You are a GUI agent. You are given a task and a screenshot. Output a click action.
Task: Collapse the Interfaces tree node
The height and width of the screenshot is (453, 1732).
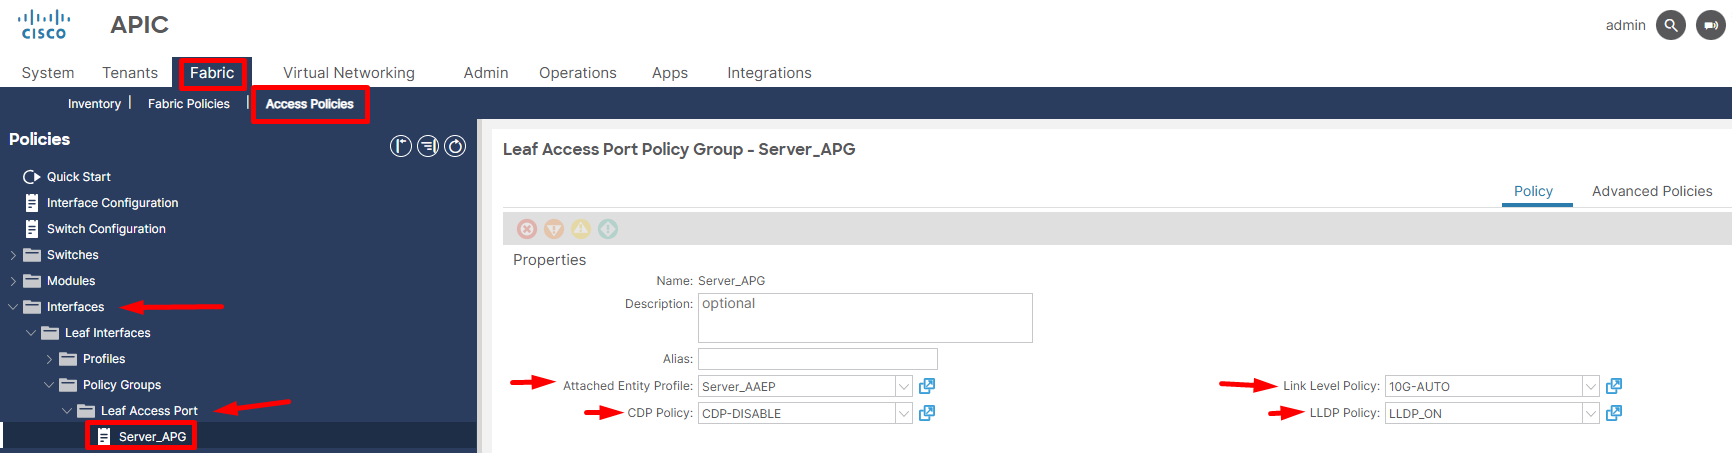(x=13, y=307)
